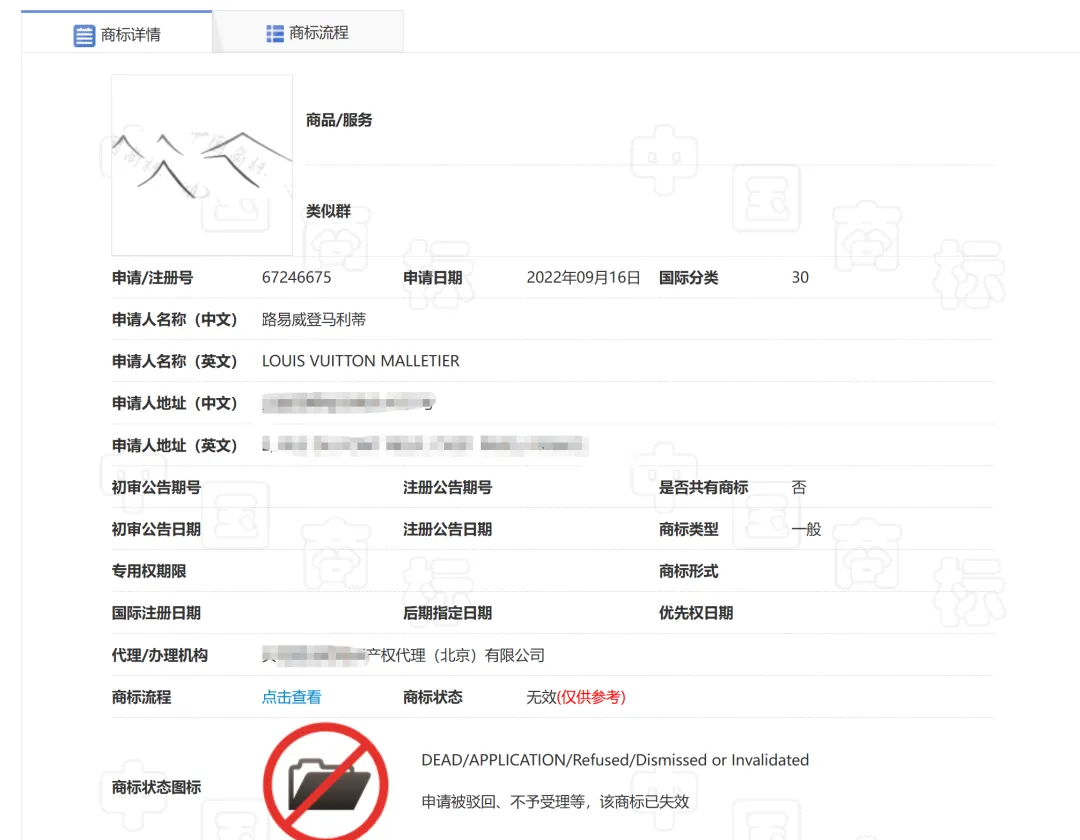
Task: Select the registration number 67246675
Action: [x=296, y=277]
